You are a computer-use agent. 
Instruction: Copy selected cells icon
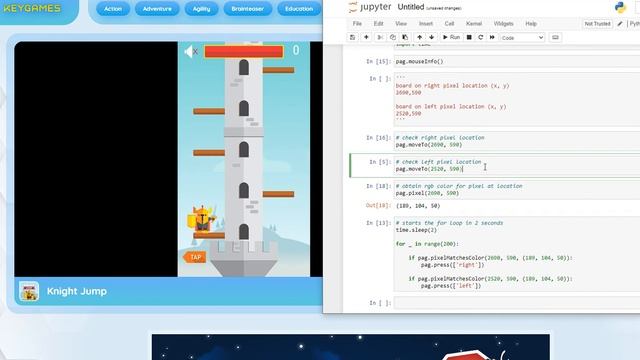pyautogui.click(x=393, y=38)
